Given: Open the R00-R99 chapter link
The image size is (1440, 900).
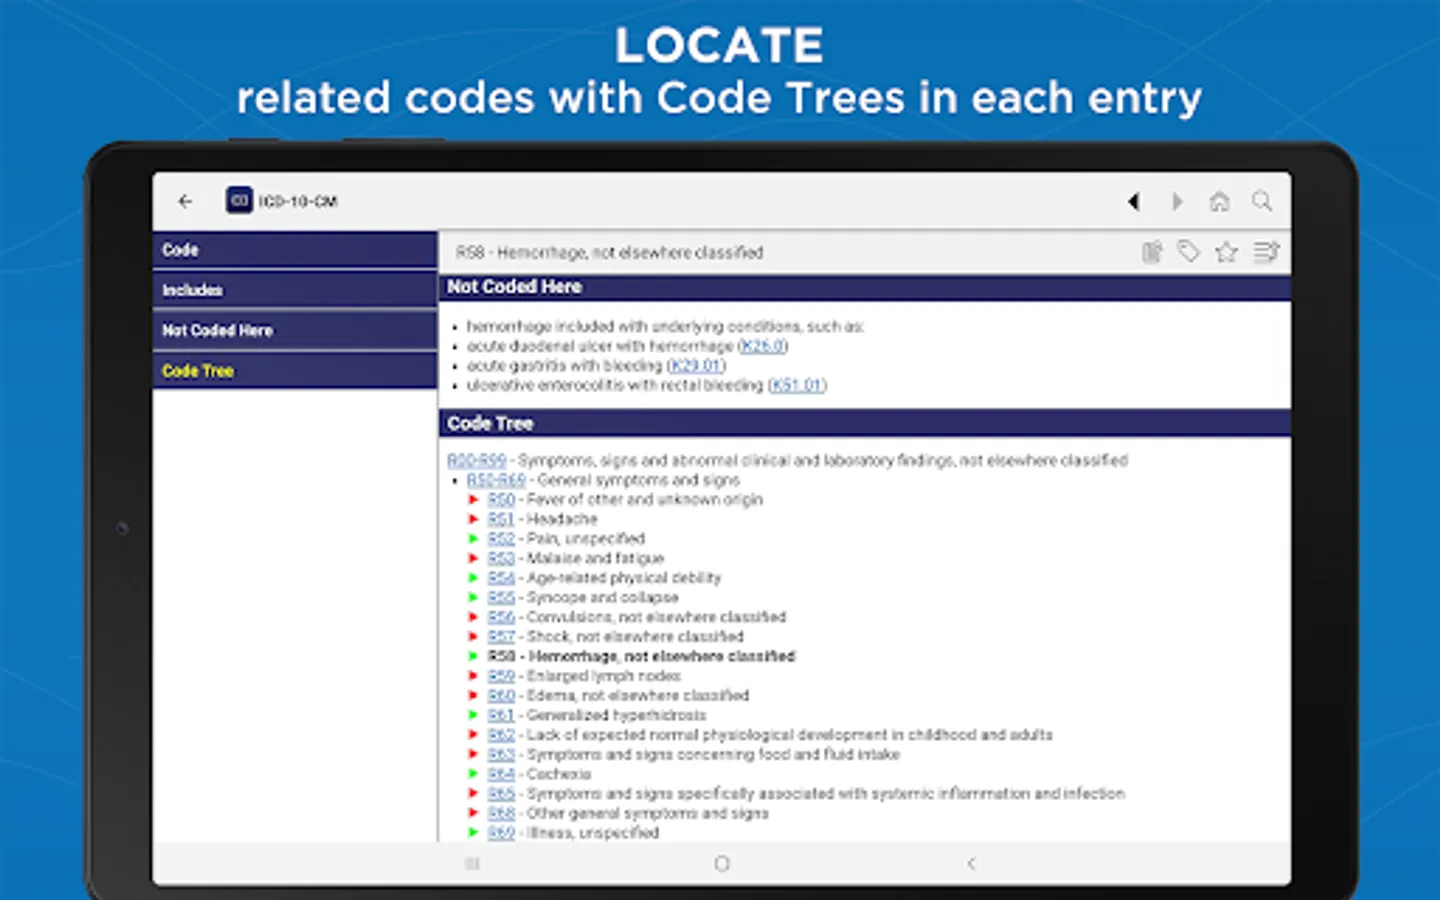Looking at the screenshot, I should [x=477, y=460].
